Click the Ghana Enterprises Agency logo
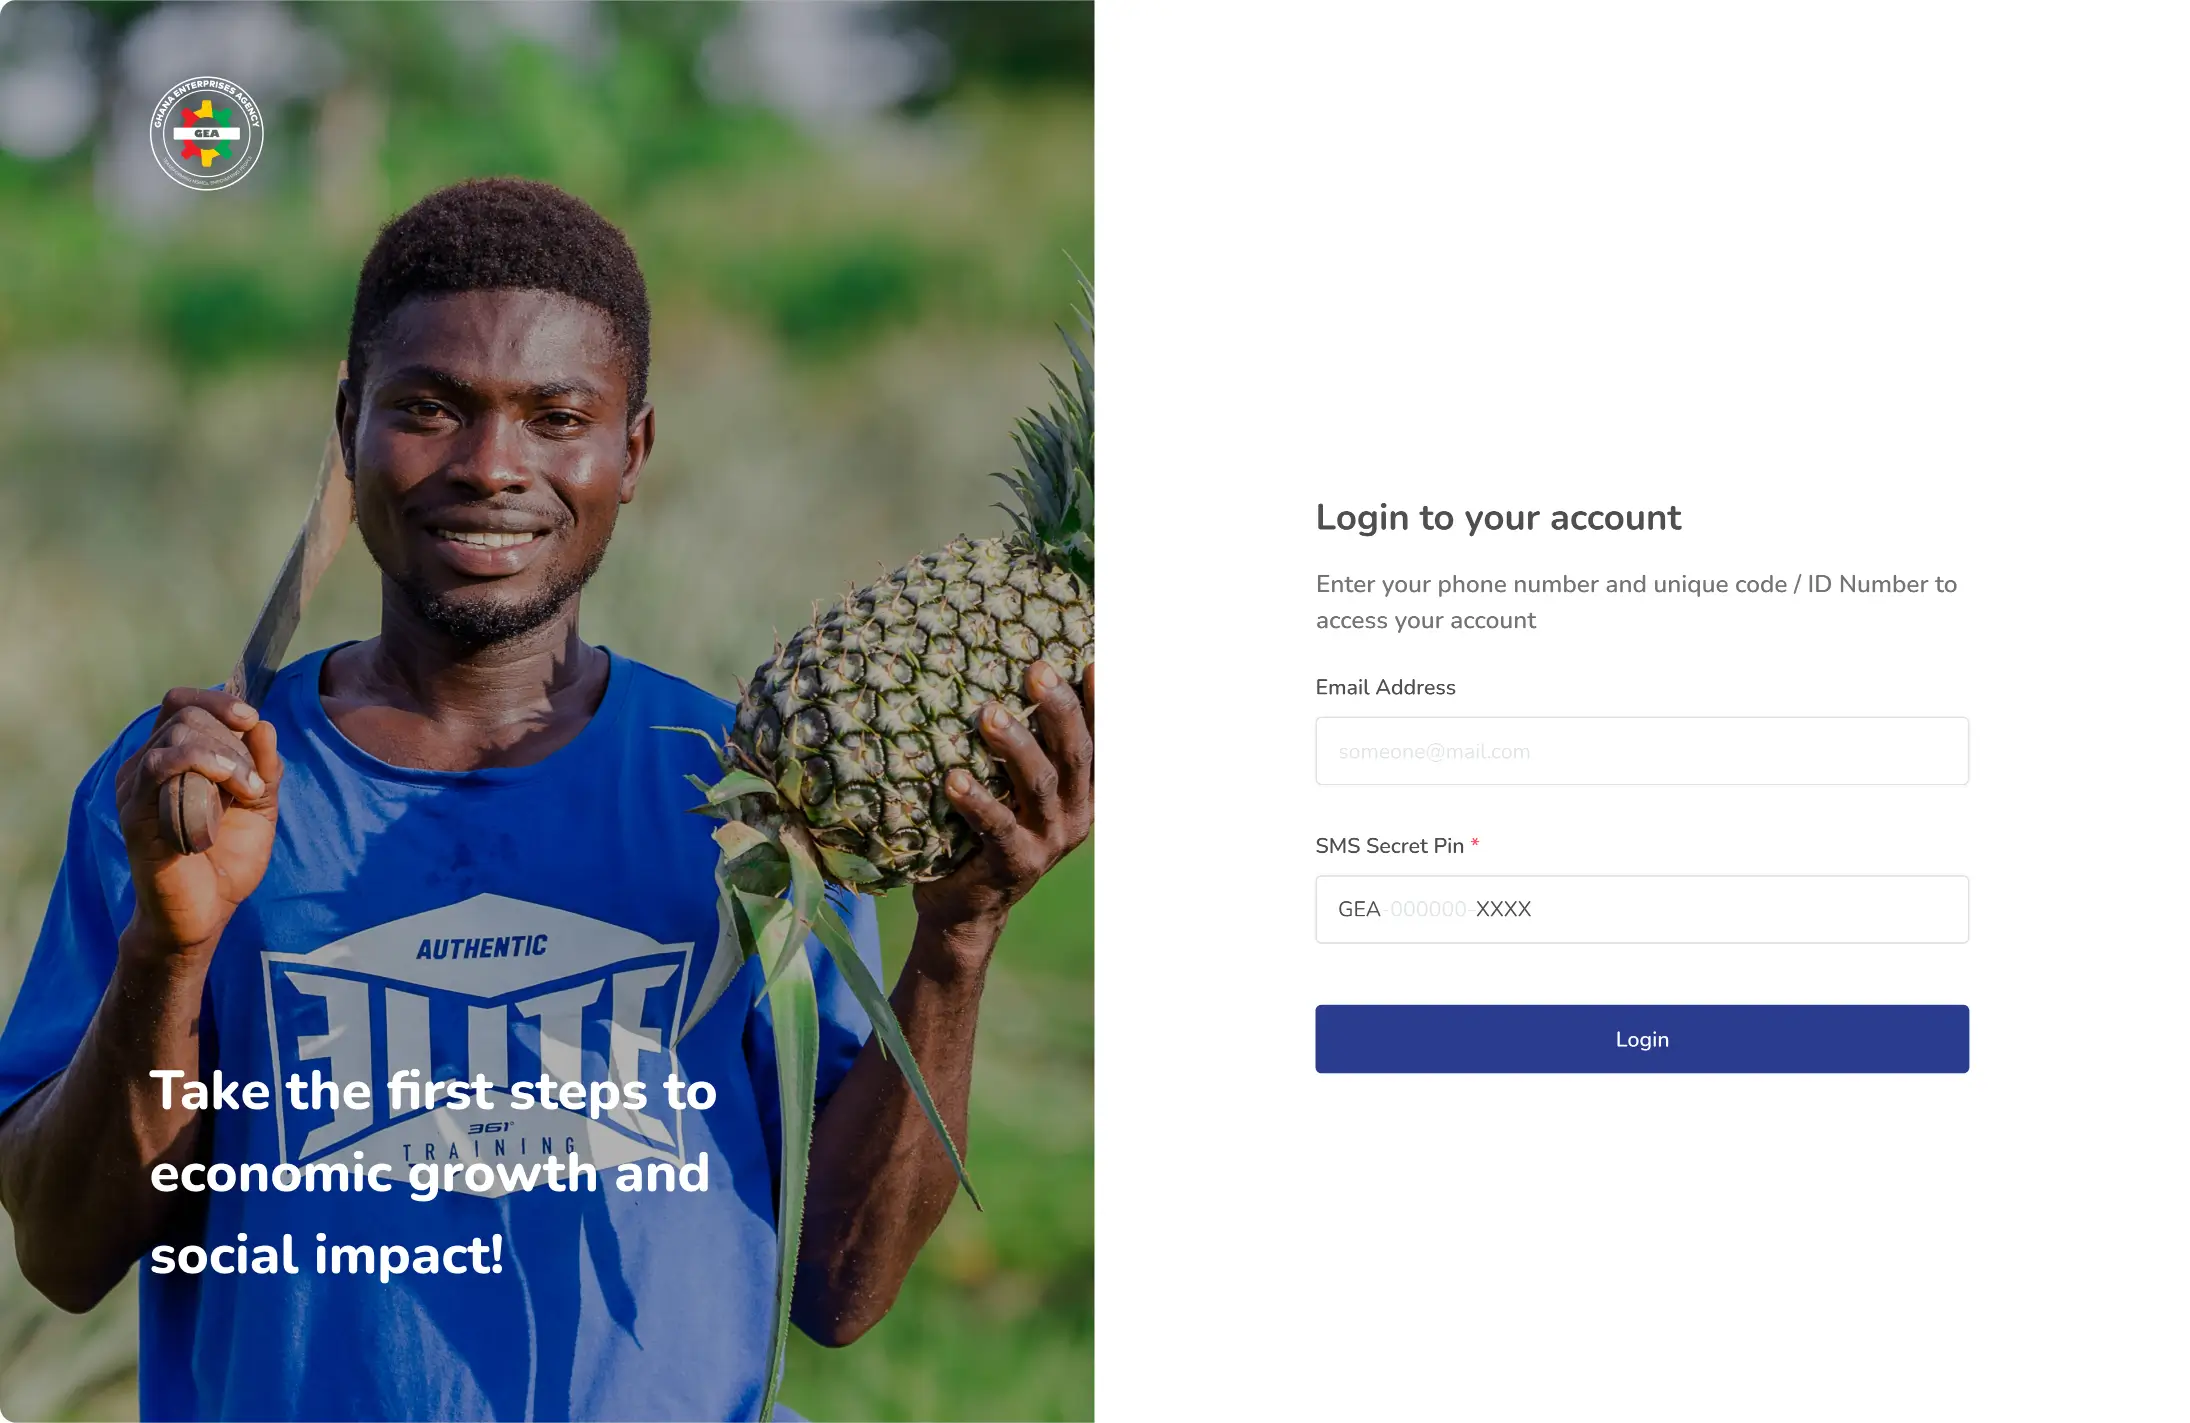 [207, 134]
